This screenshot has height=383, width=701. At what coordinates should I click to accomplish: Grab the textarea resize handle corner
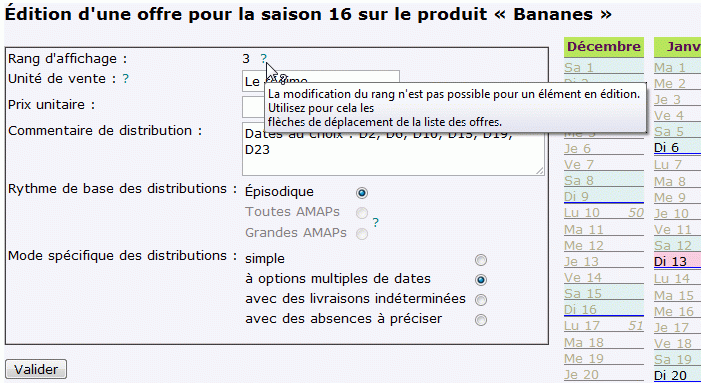click(540, 170)
